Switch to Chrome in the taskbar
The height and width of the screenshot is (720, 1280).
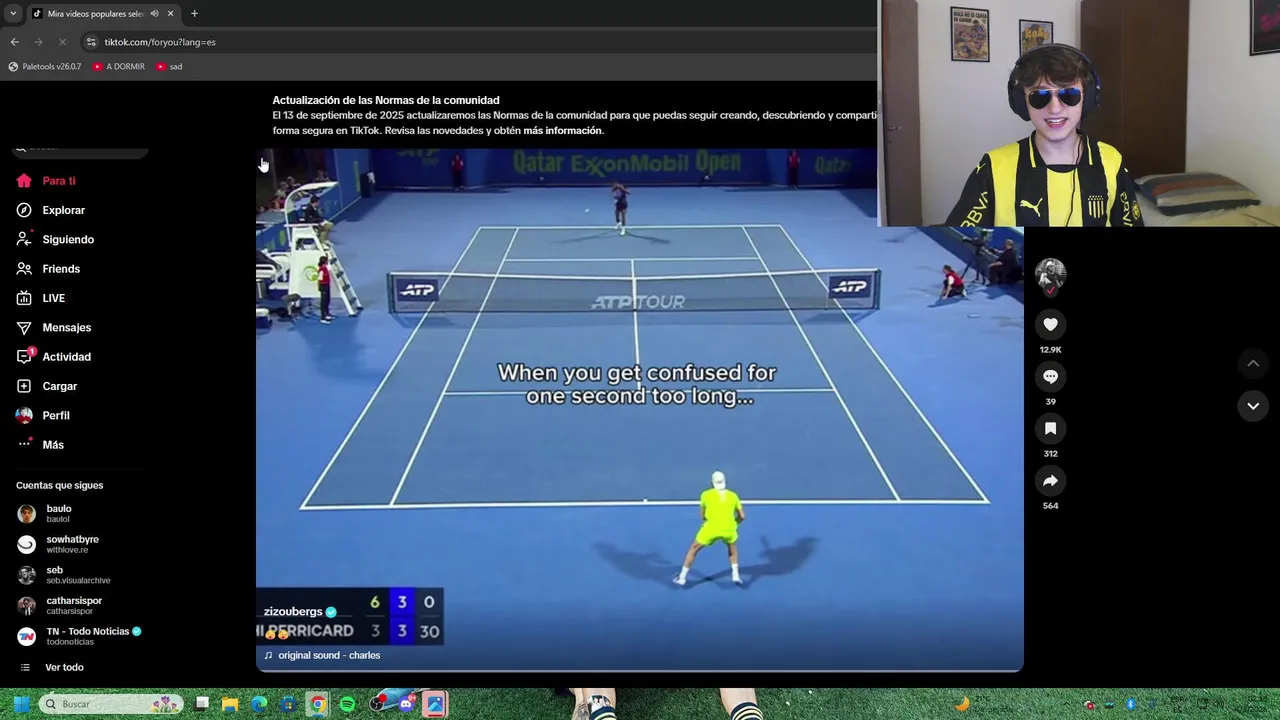[317, 704]
